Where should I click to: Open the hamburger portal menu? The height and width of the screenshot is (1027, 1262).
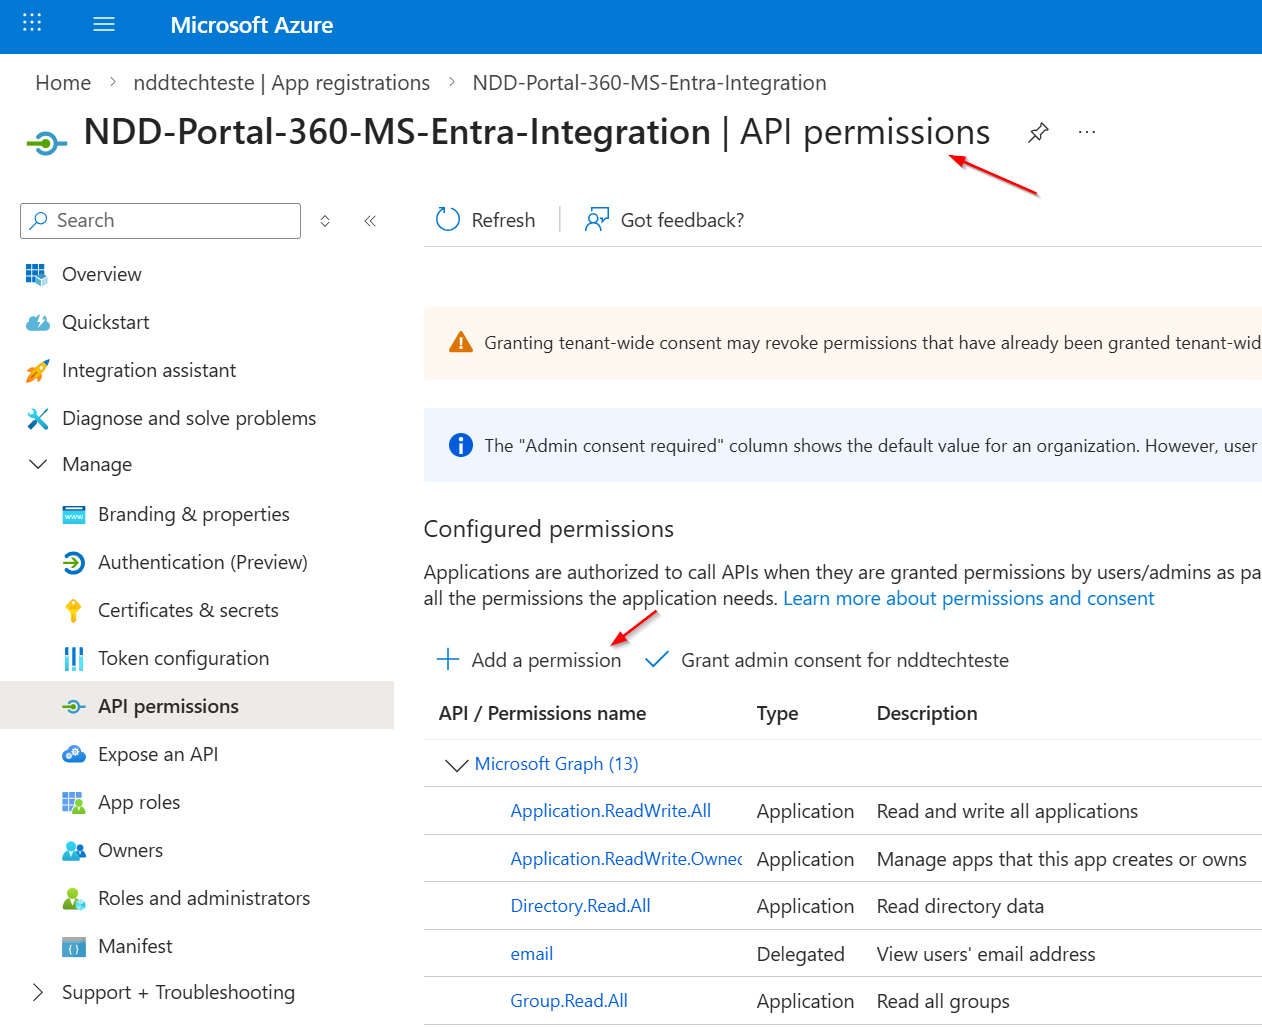point(104,24)
